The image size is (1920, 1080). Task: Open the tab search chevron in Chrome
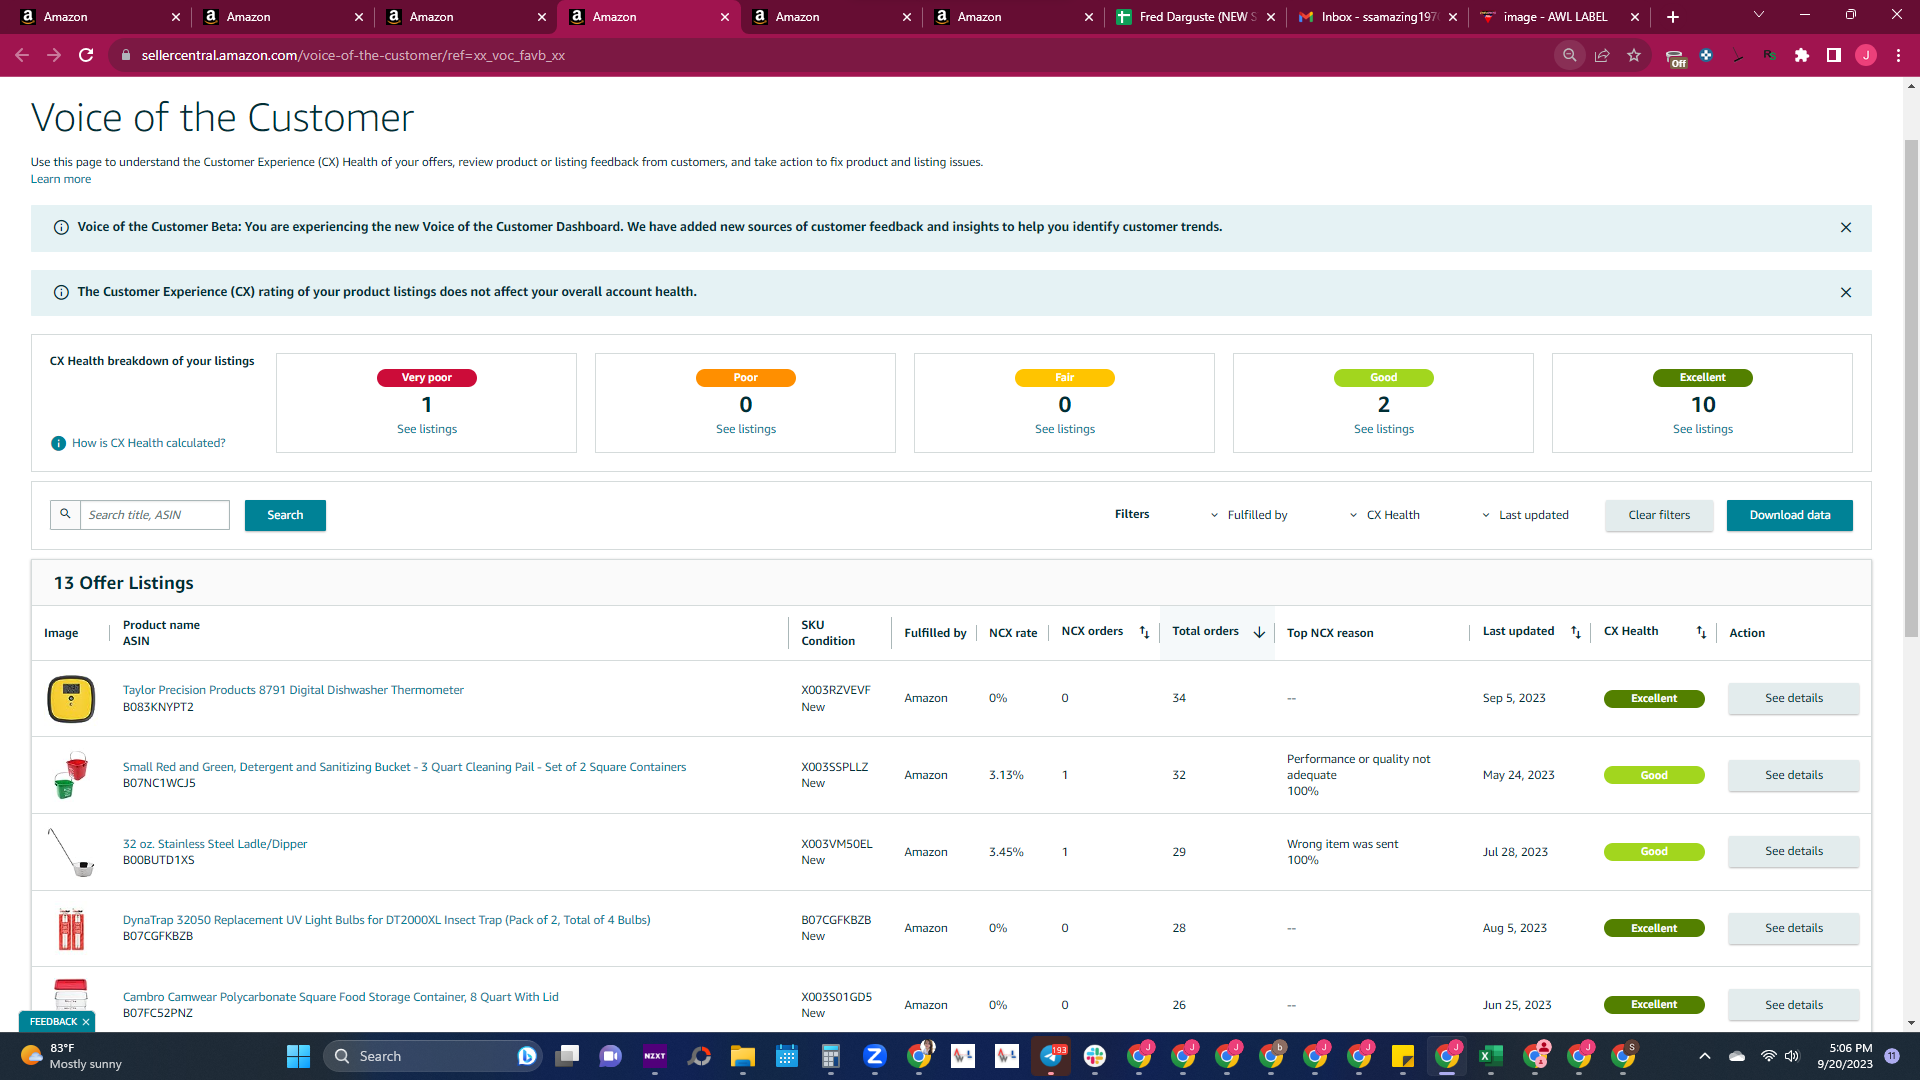(1759, 15)
